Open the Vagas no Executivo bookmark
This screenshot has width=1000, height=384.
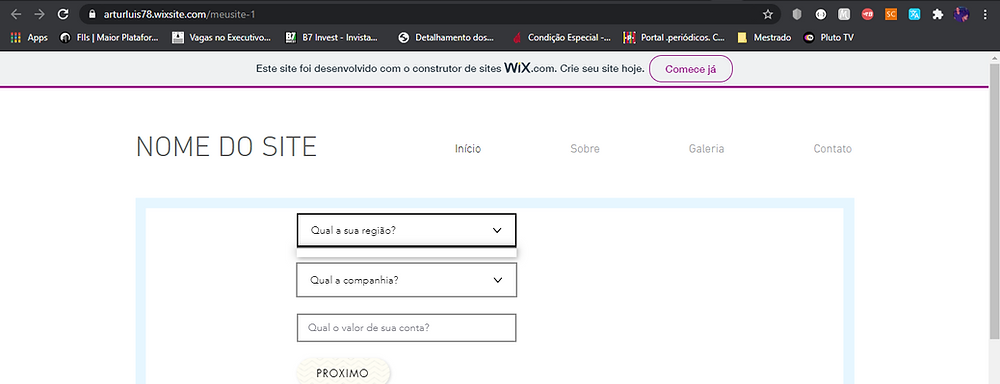click(x=221, y=38)
